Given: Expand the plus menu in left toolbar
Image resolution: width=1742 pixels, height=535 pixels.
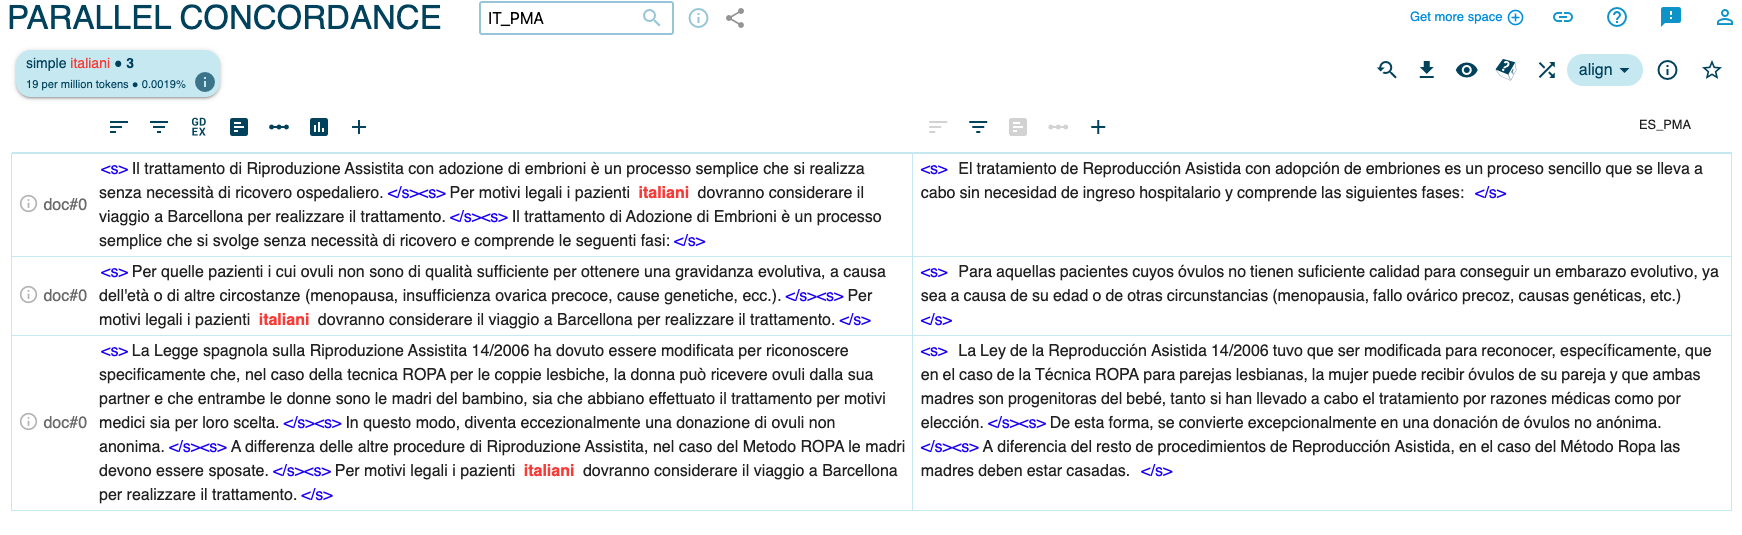Looking at the screenshot, I should [359, 127].
